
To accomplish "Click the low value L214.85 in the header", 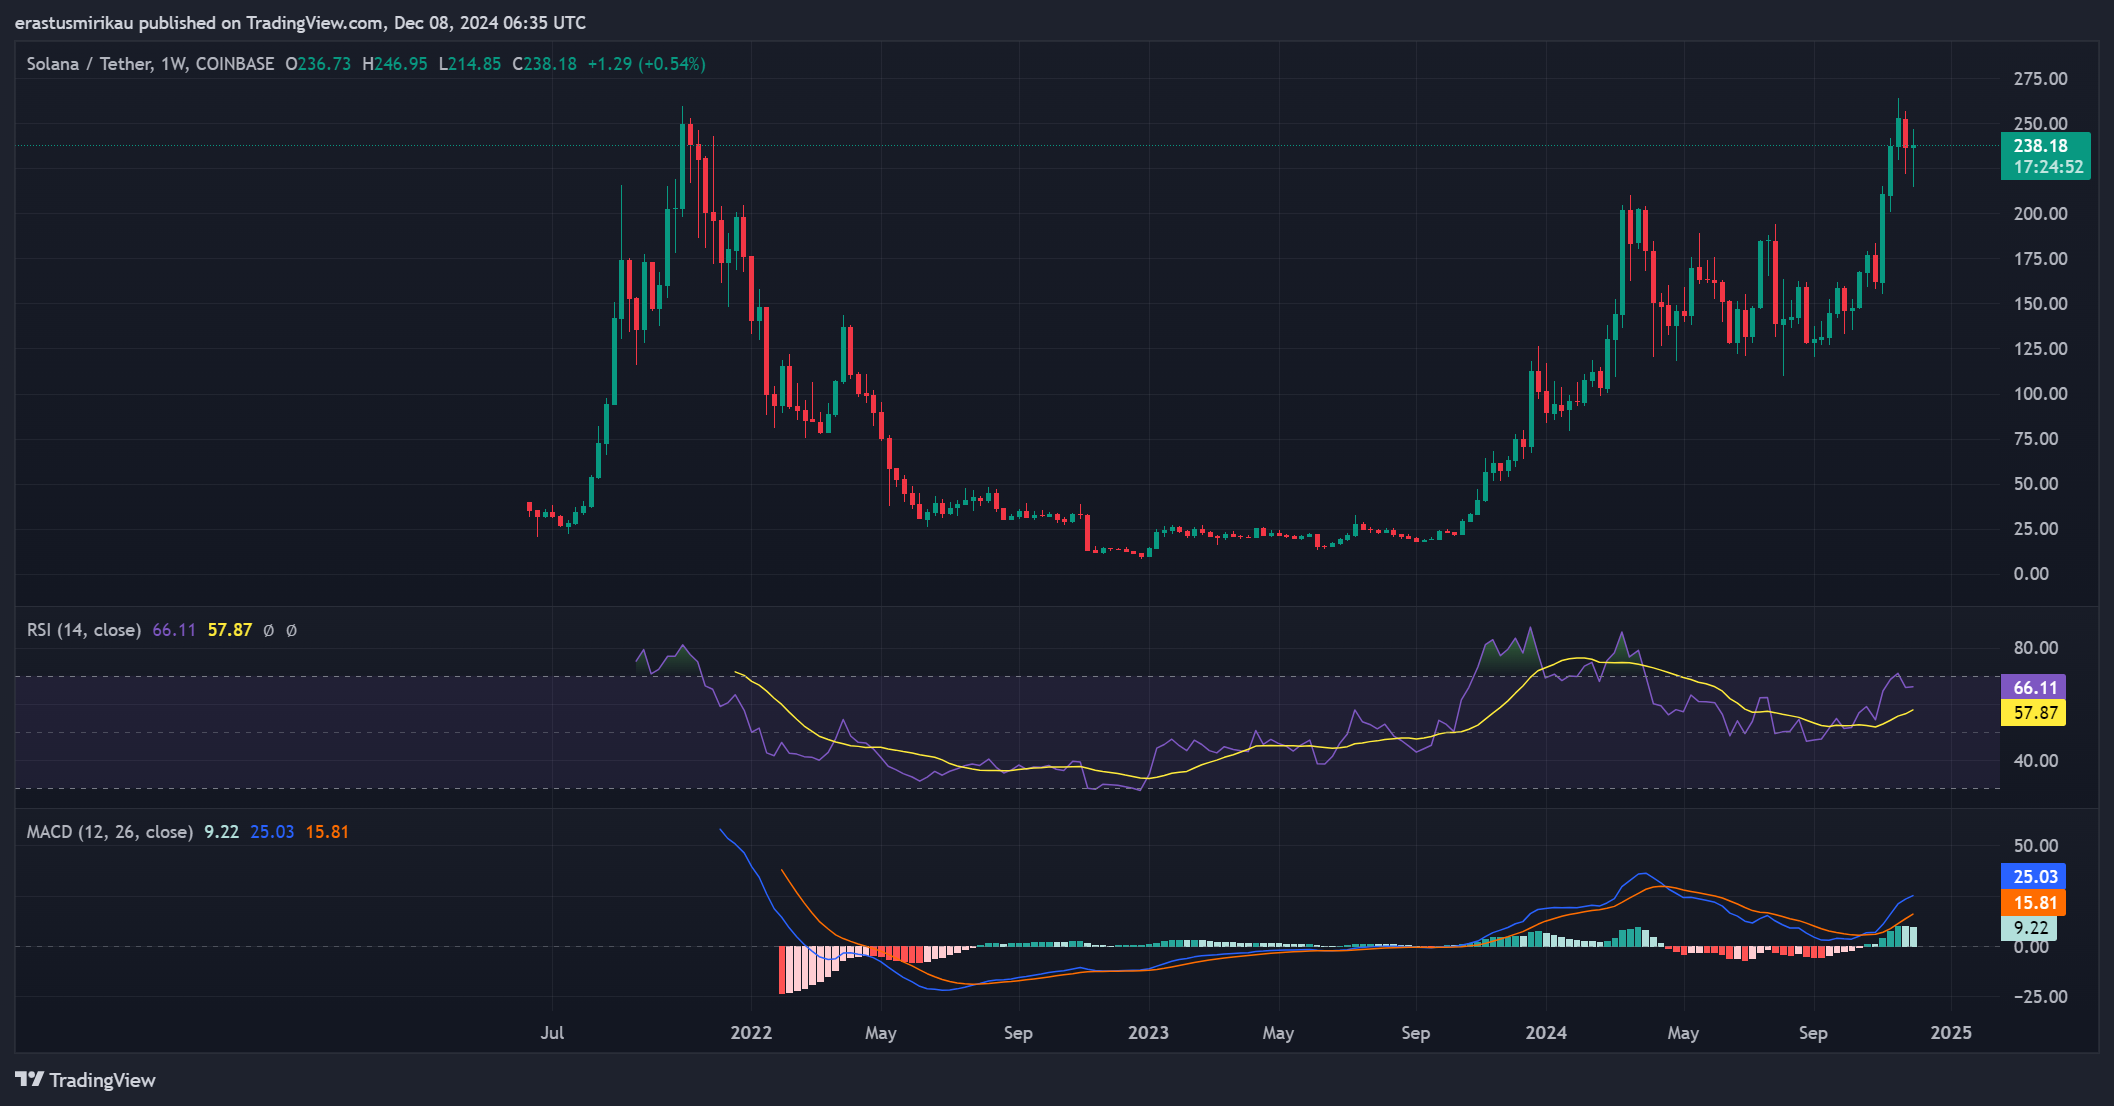I will coord(470,64).
